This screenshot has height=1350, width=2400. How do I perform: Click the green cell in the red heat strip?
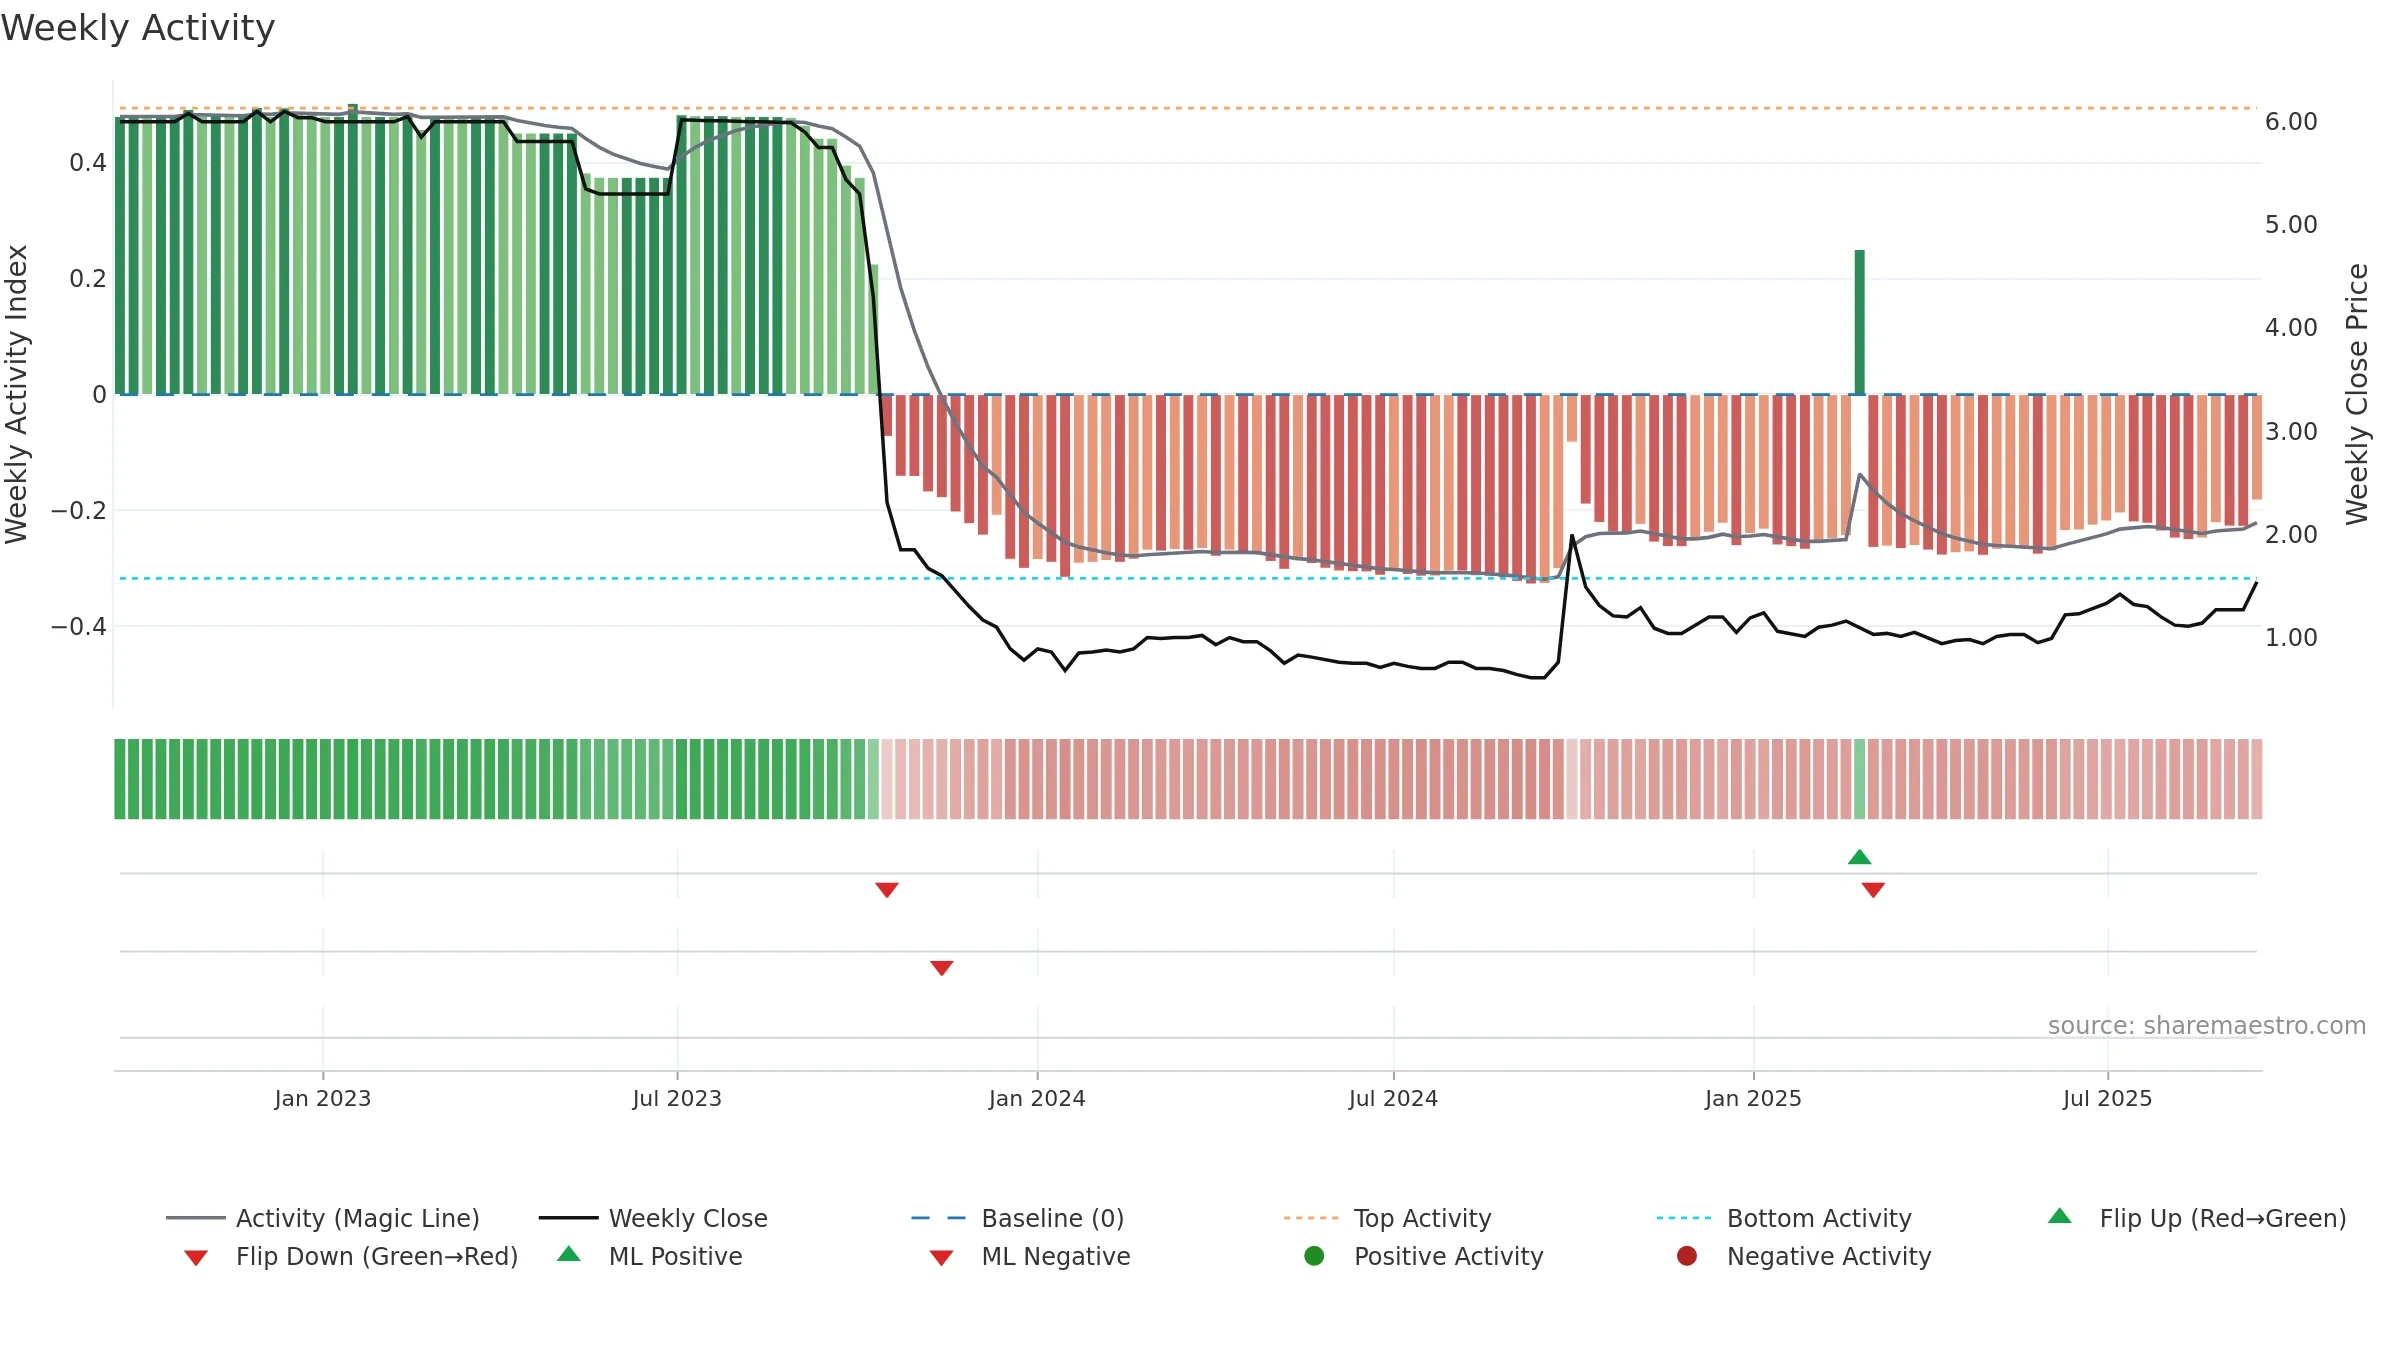tap(1860, 779)
